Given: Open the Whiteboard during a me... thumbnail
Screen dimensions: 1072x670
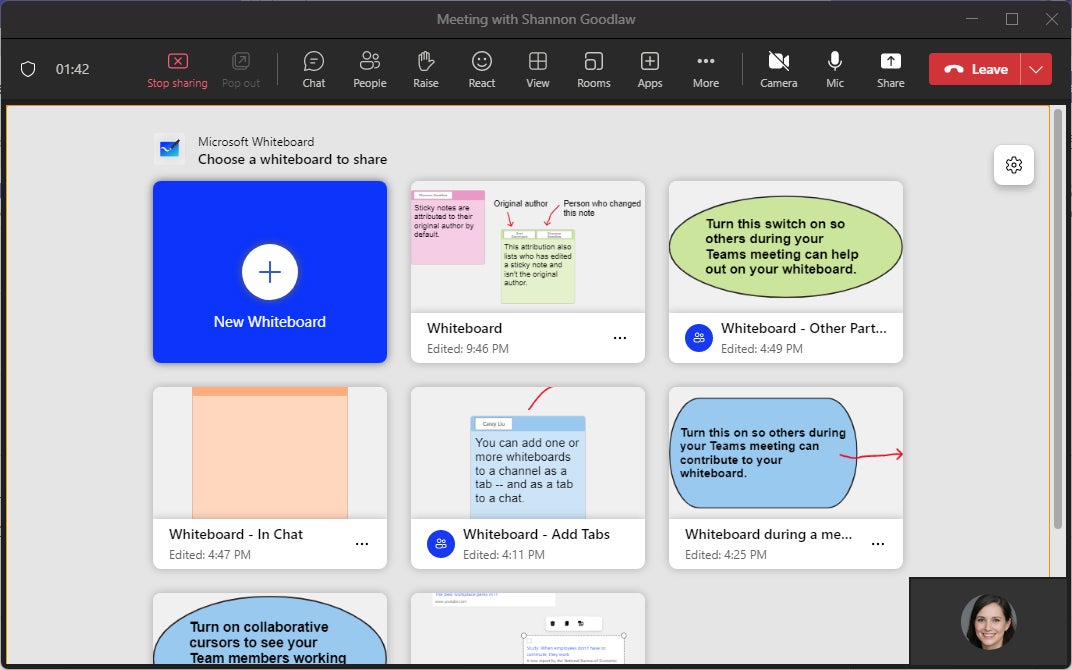Looking at the screenshot, I should [x=786, y=453].
